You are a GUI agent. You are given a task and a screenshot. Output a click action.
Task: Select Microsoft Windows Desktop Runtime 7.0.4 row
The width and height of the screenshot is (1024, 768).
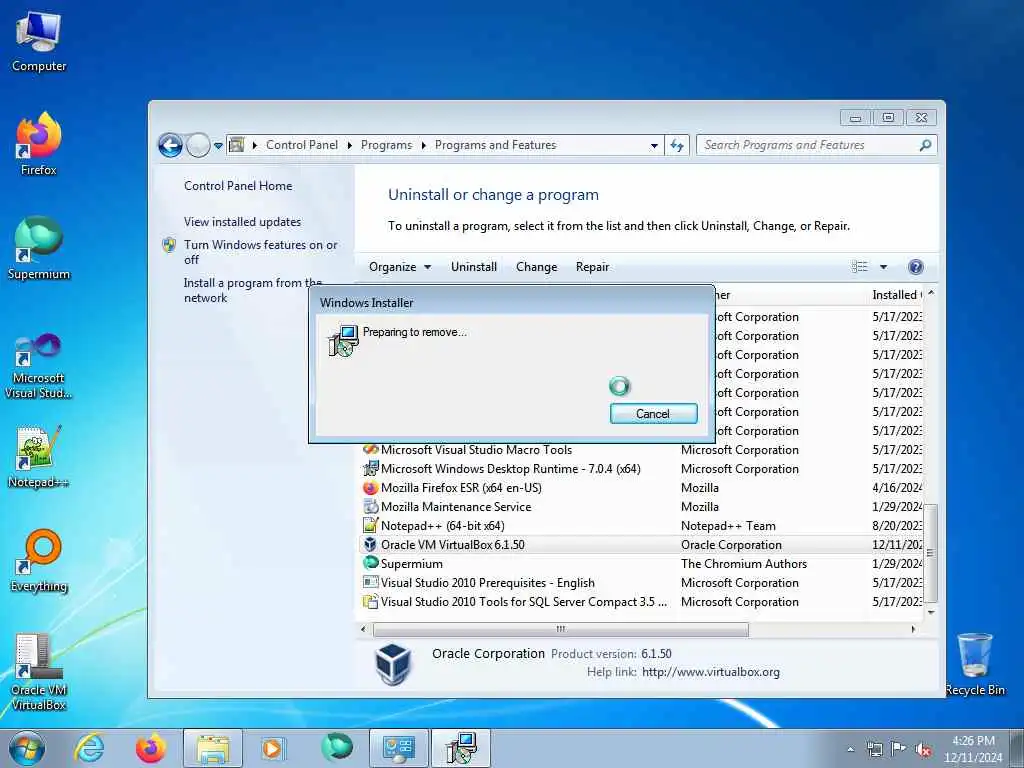[x=643, y=469]
